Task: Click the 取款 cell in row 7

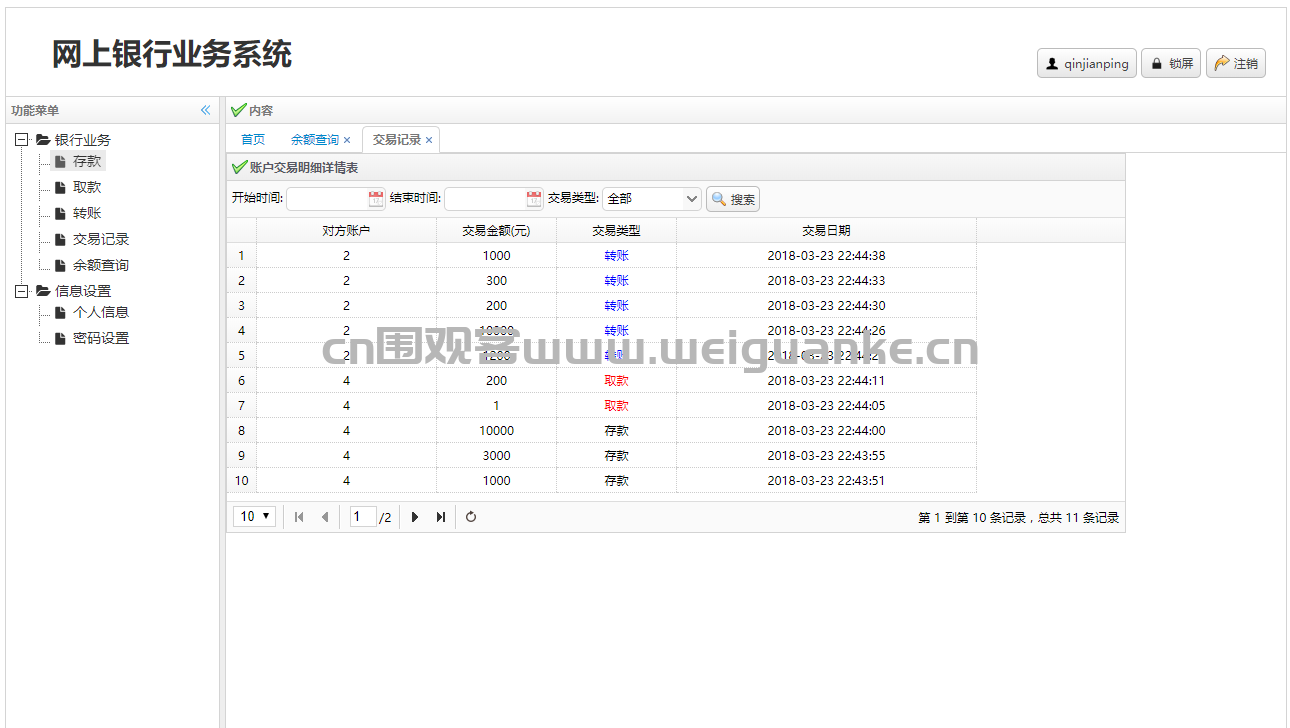Action: (x=616, y=405)
